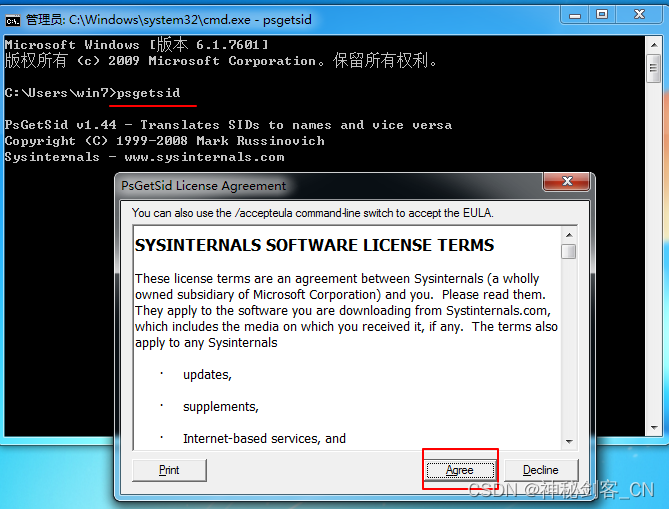Click the '版权所有 (c) 2009 Microsoft Corporation' line
This screenshot has height=509, width=669.
(221, 61)
